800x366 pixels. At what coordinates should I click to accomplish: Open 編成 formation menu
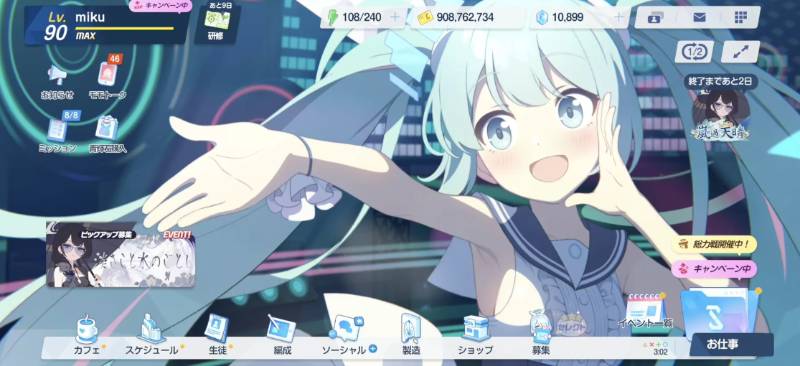282,335
